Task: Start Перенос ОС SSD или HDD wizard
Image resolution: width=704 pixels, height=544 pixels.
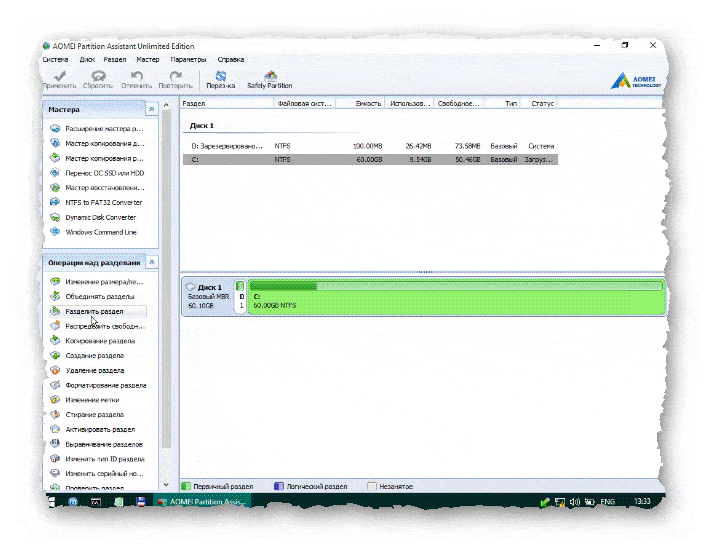Action: (97, 173)
